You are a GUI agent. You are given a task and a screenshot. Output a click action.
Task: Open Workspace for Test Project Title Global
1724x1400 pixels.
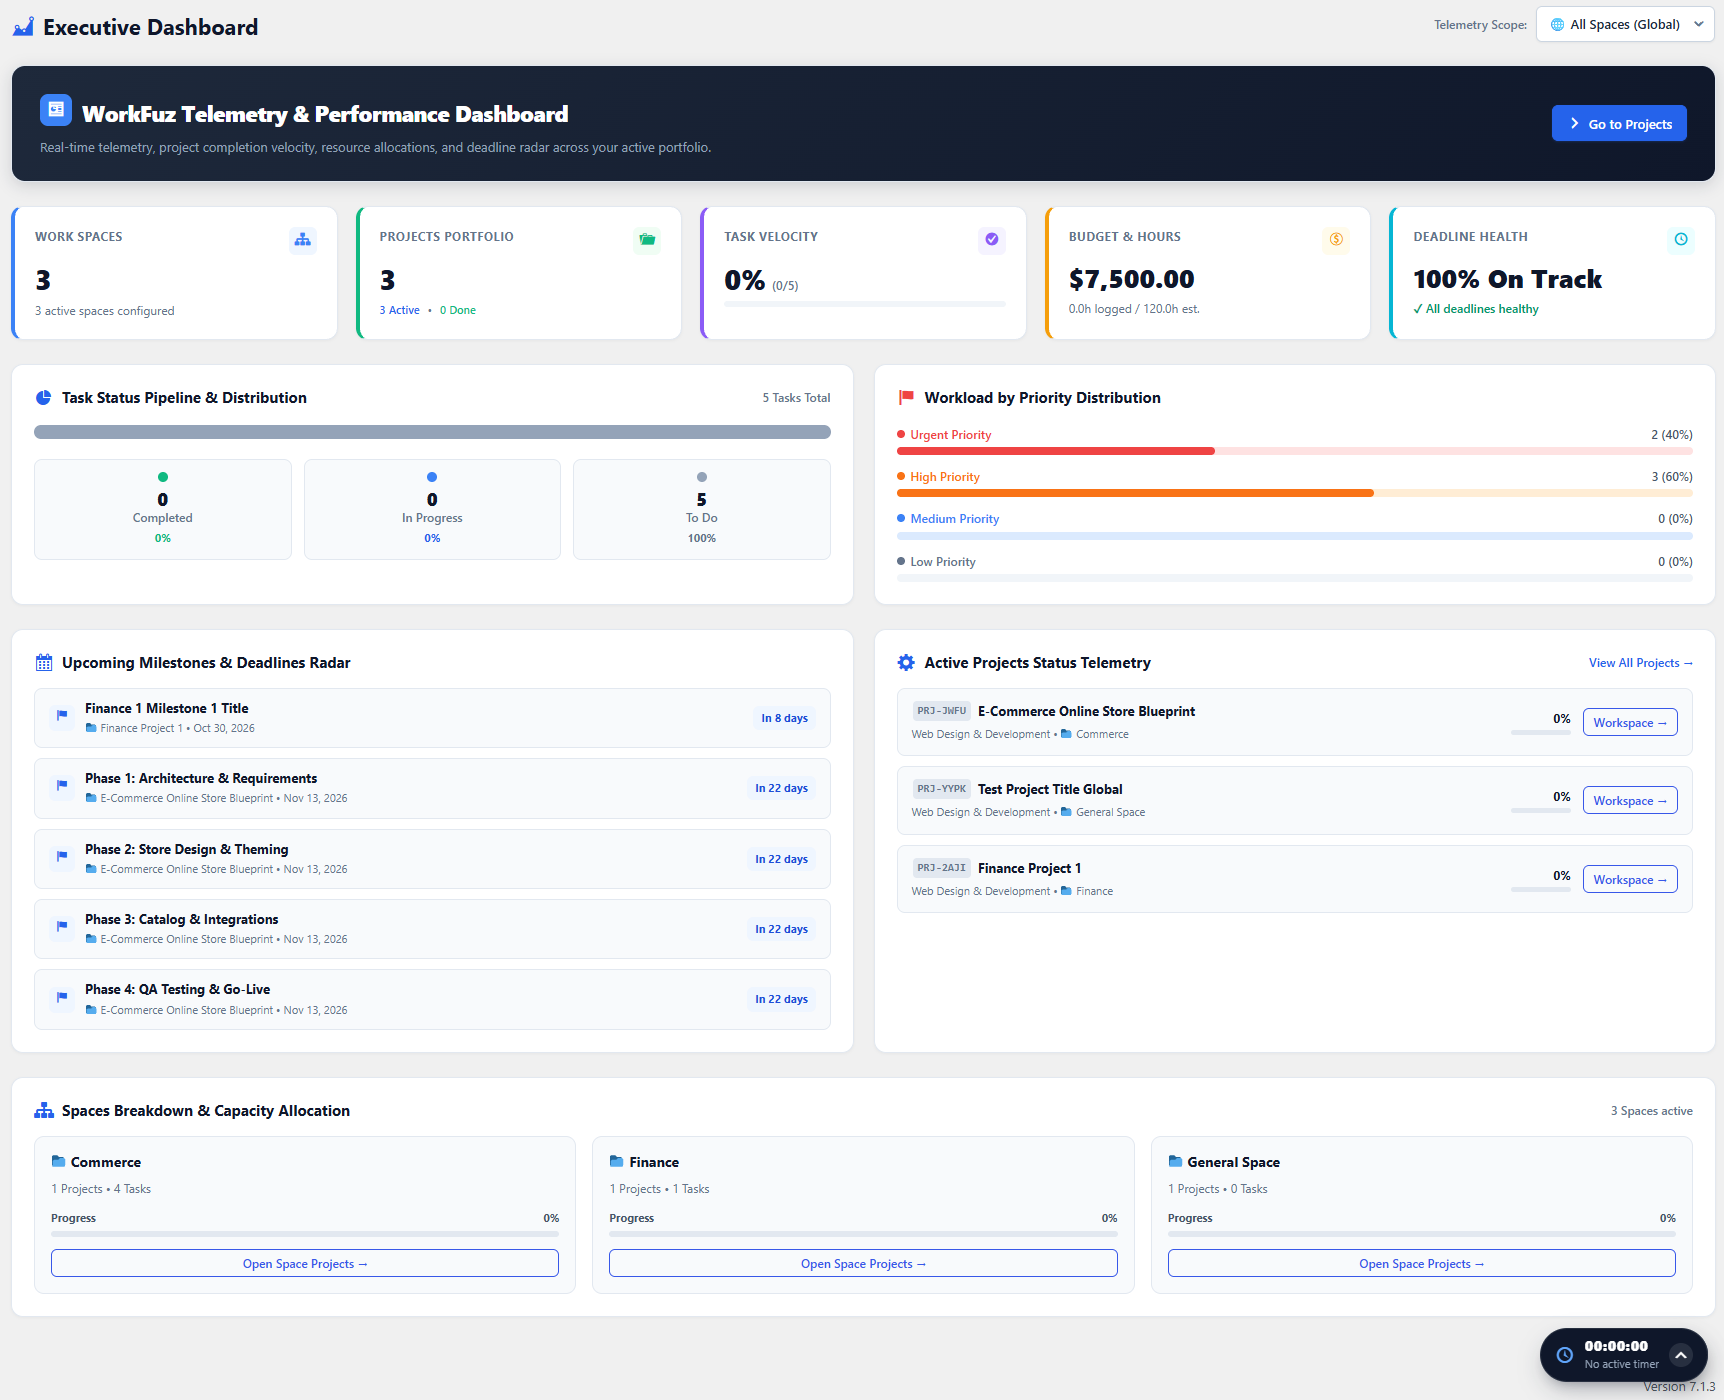(x=1630, y=801)
